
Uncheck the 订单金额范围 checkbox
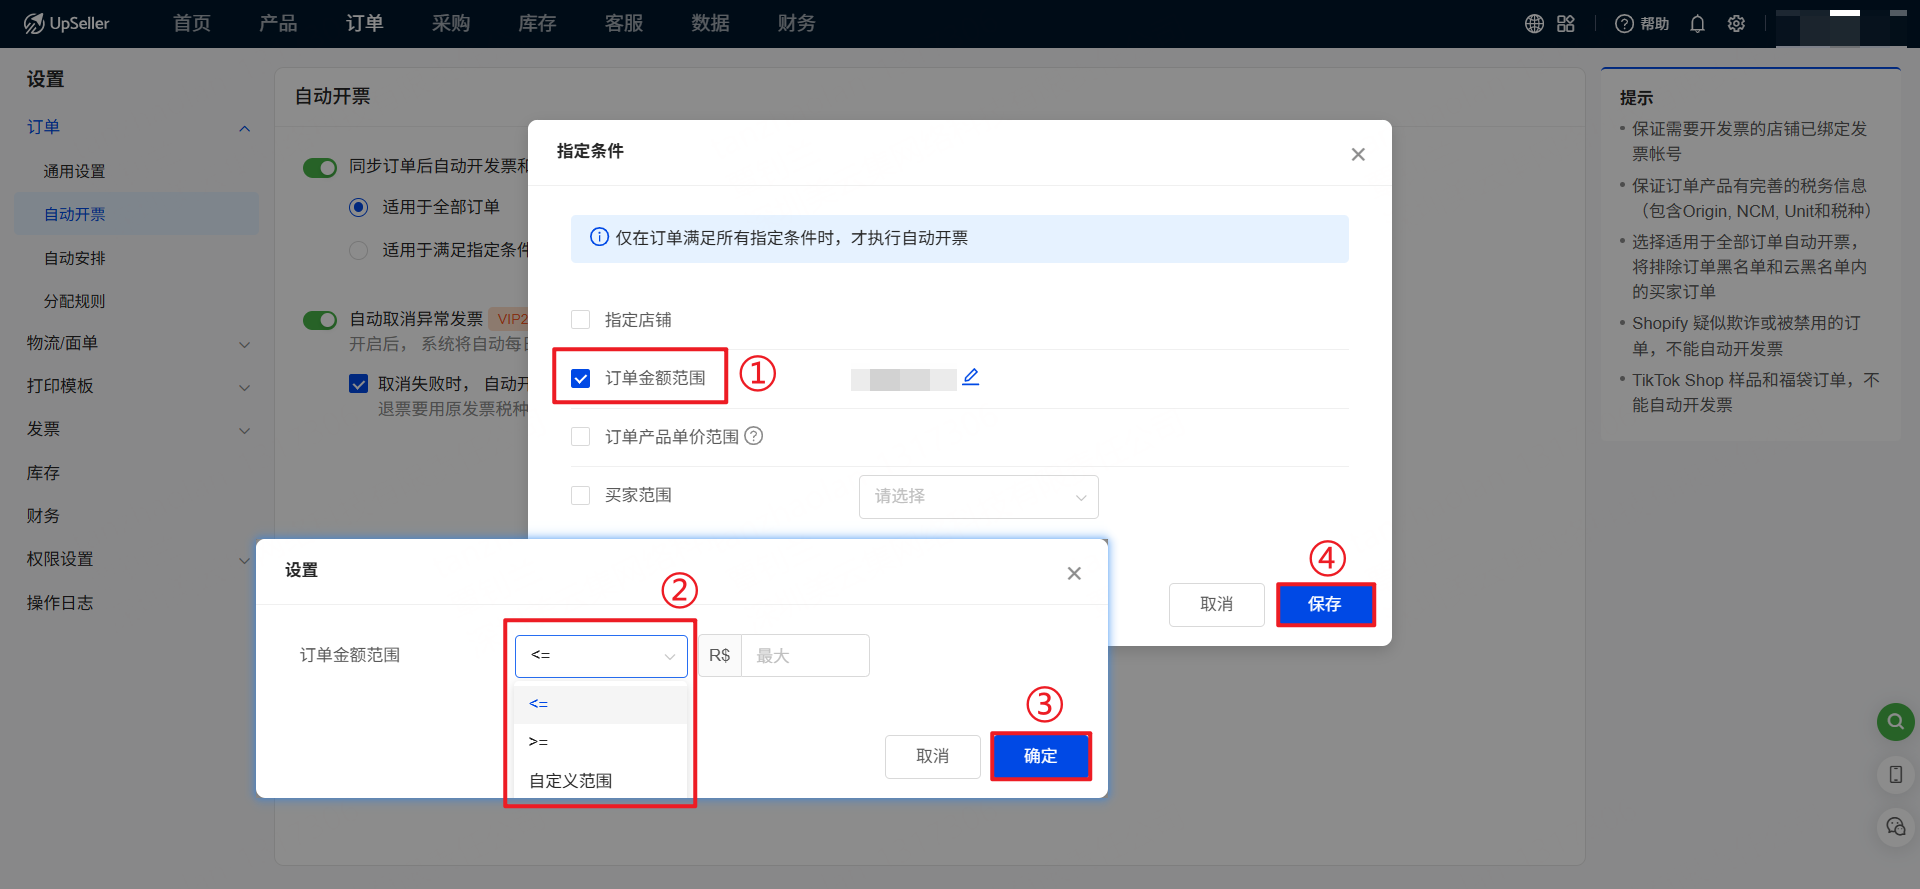coord(580,378)
